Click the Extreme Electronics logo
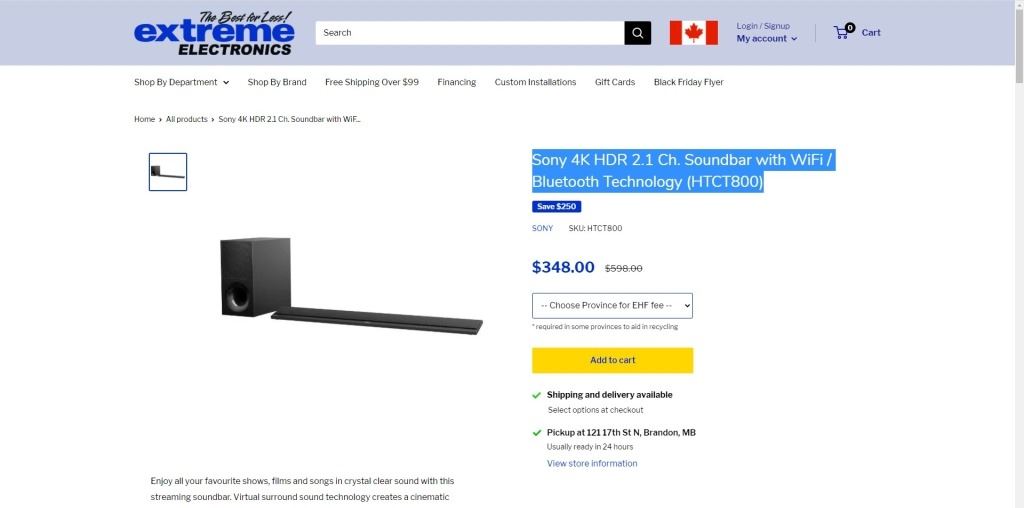Screen dimensions: 1024x508 click(x=214, y=33)
